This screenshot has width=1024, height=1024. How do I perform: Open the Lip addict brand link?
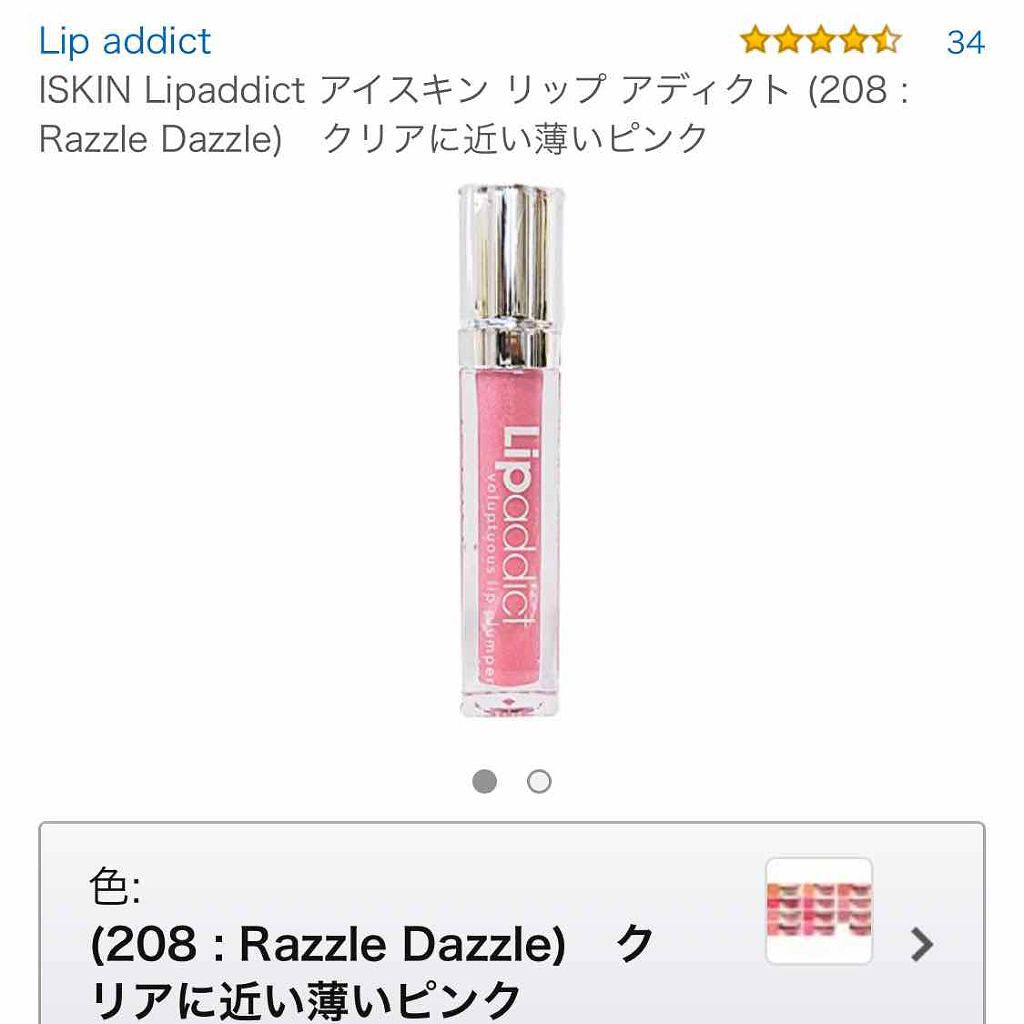point(125,41)
